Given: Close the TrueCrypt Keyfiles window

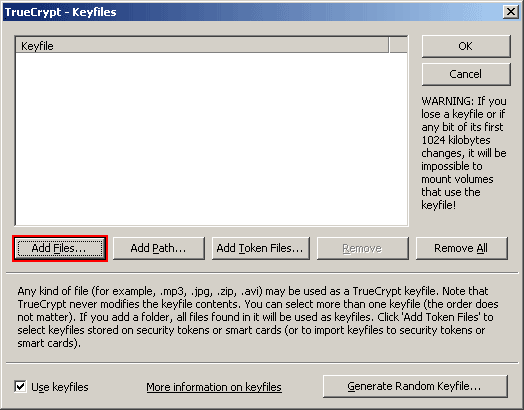Looking at the screenshot, I should pyautogui.click(x=511, y=12).
